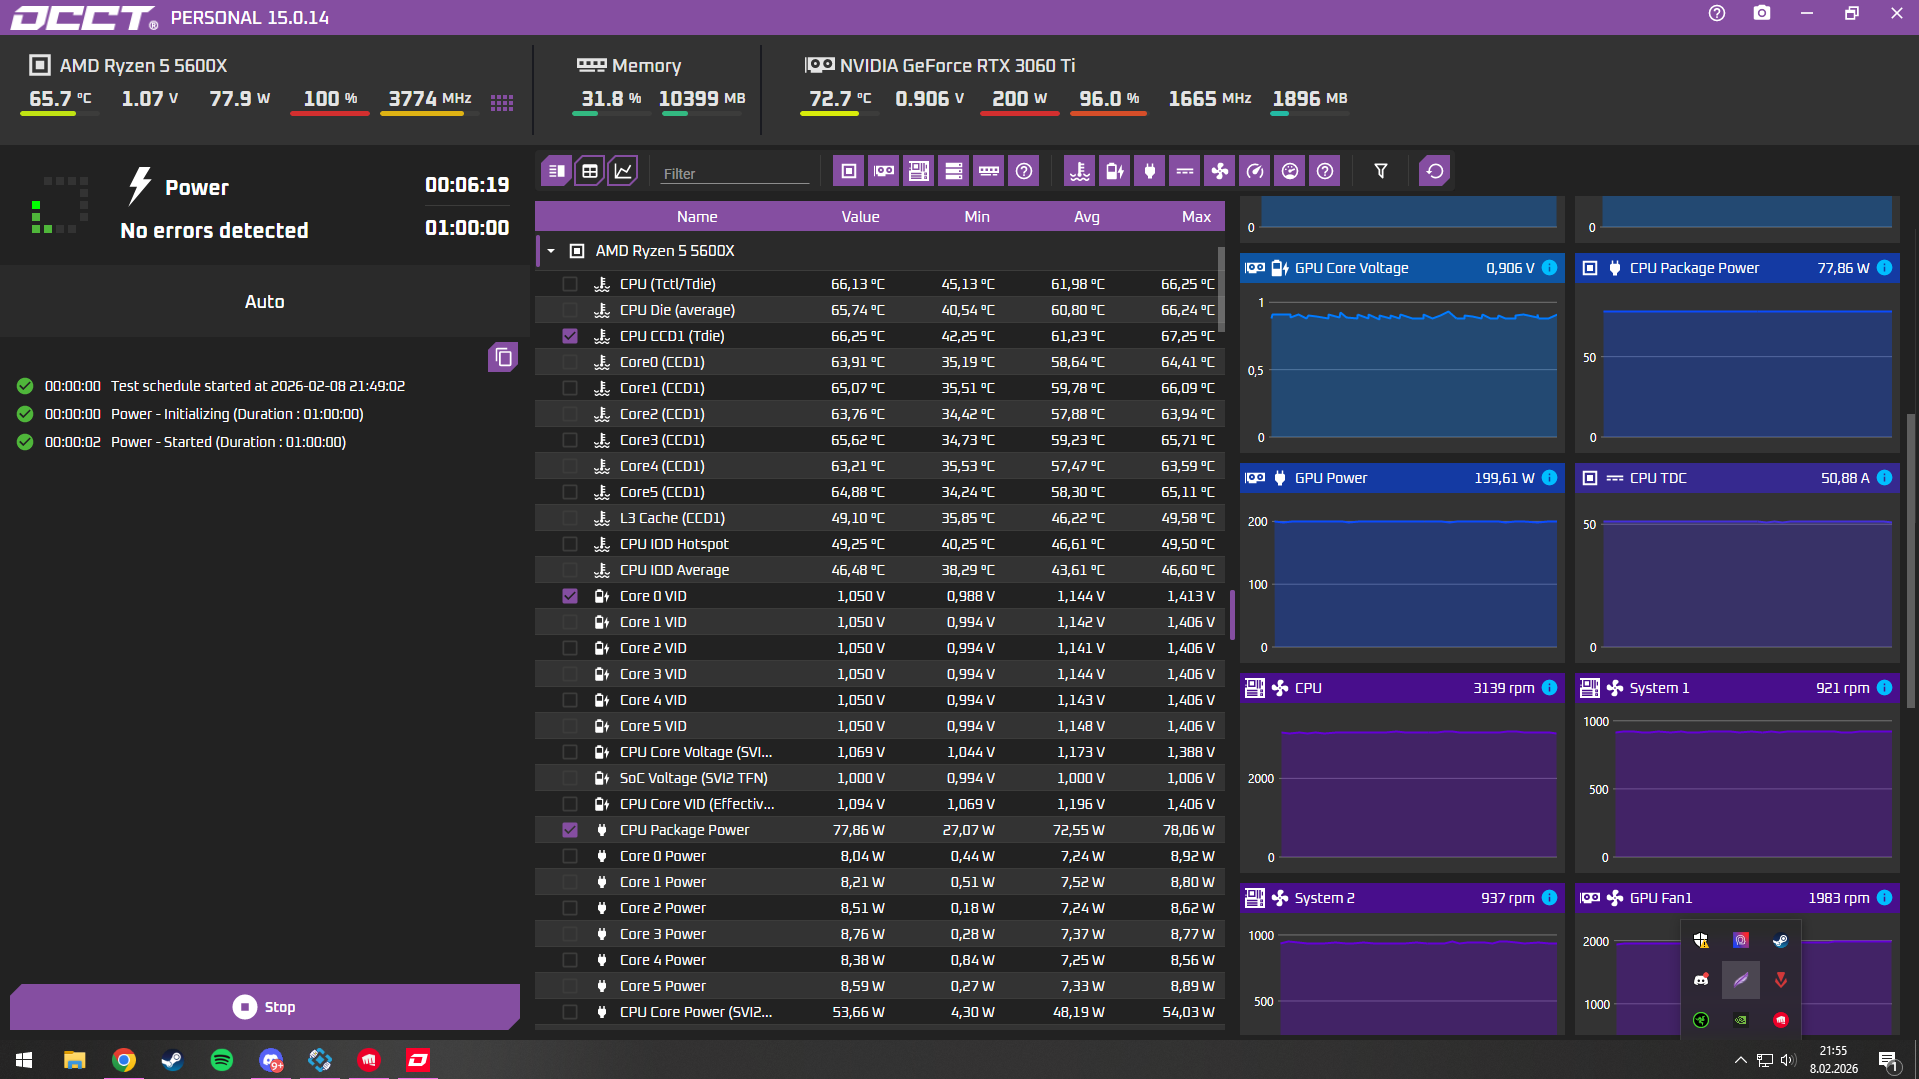Click the CPU fan rpm graph area

pyautogui.click(x=1402, y=787)
